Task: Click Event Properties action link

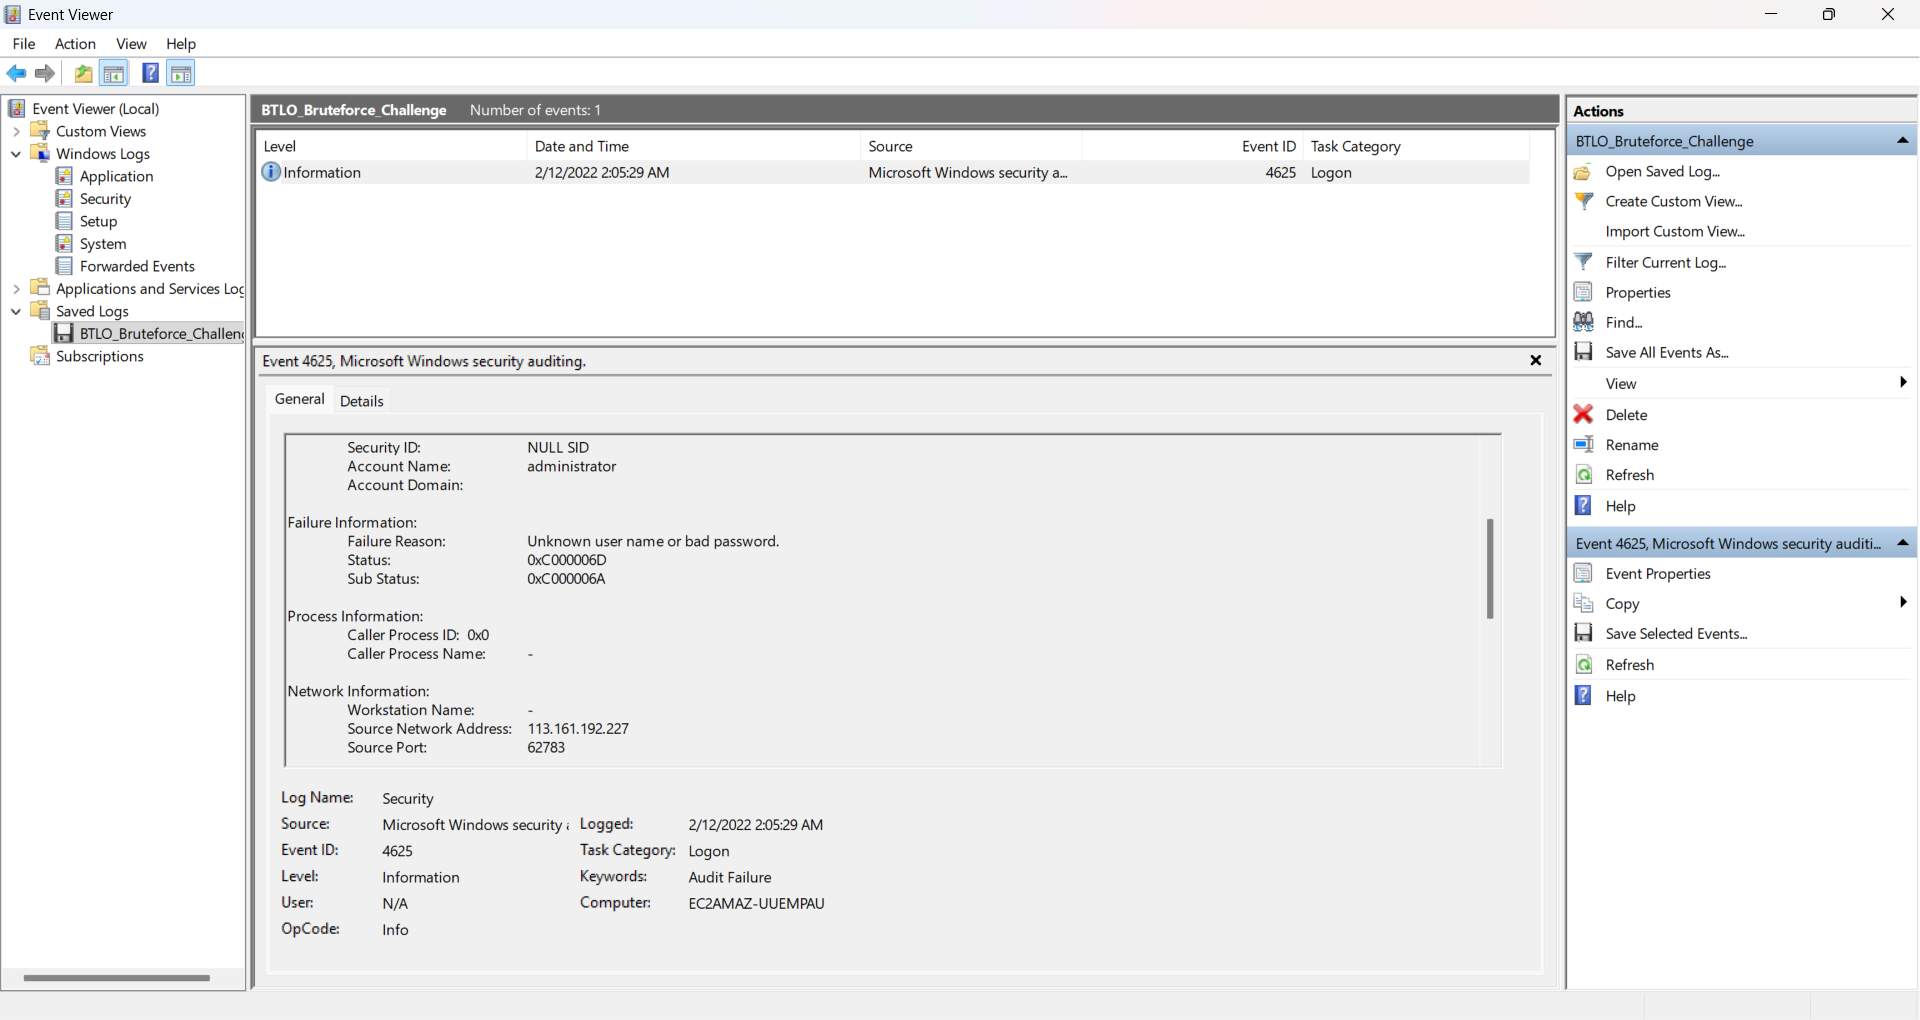Action: [x=1658, y=573]
